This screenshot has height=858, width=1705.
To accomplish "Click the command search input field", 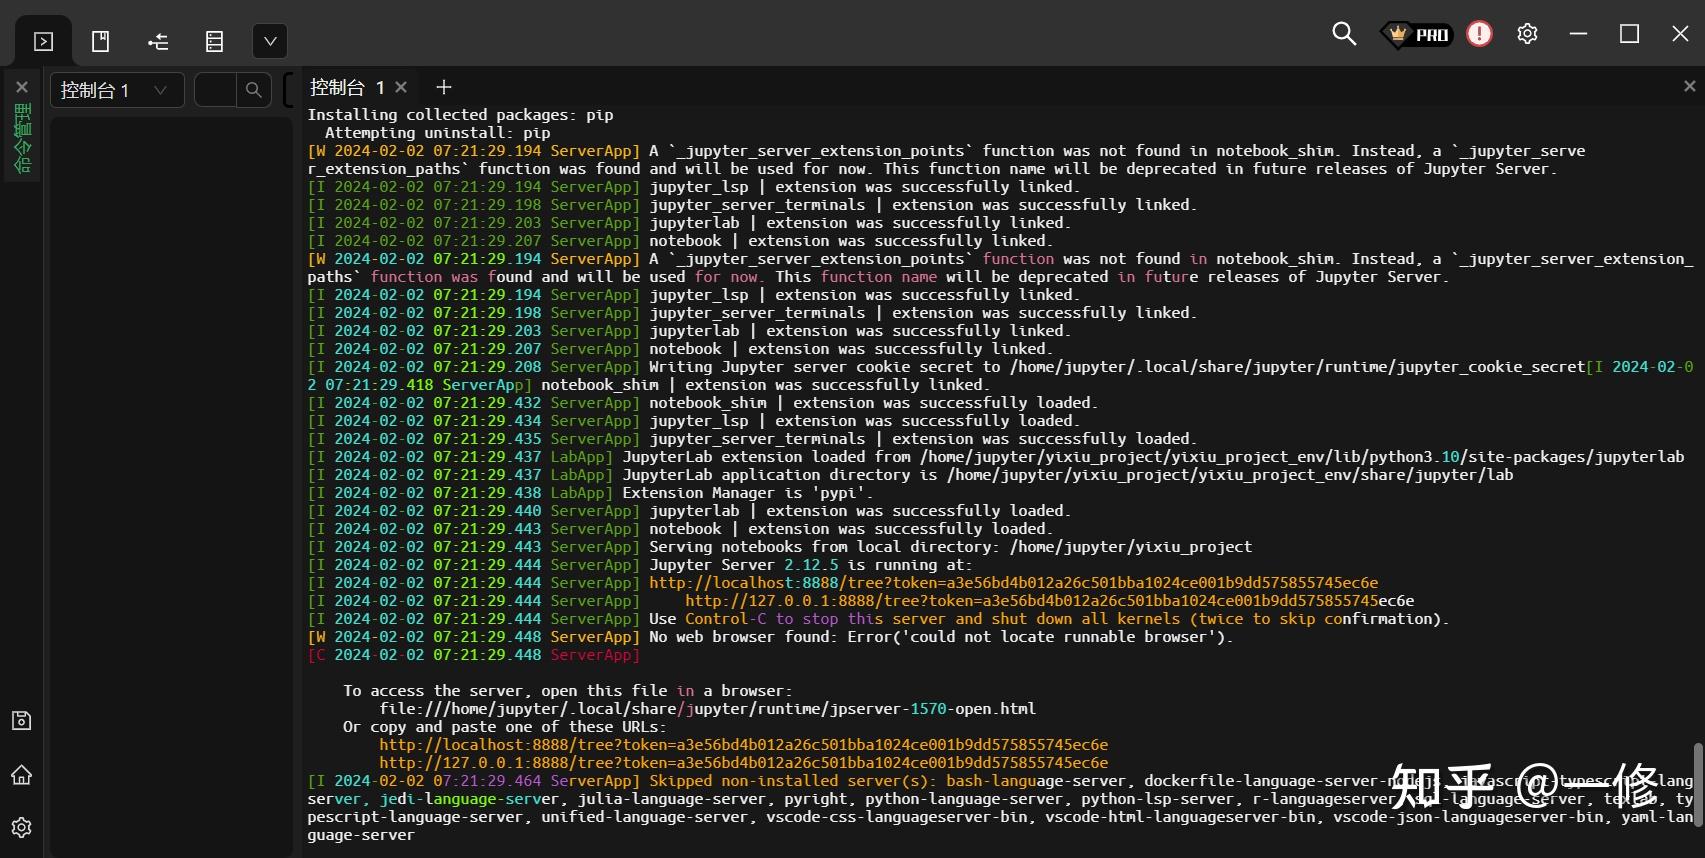I will [215, 90].
